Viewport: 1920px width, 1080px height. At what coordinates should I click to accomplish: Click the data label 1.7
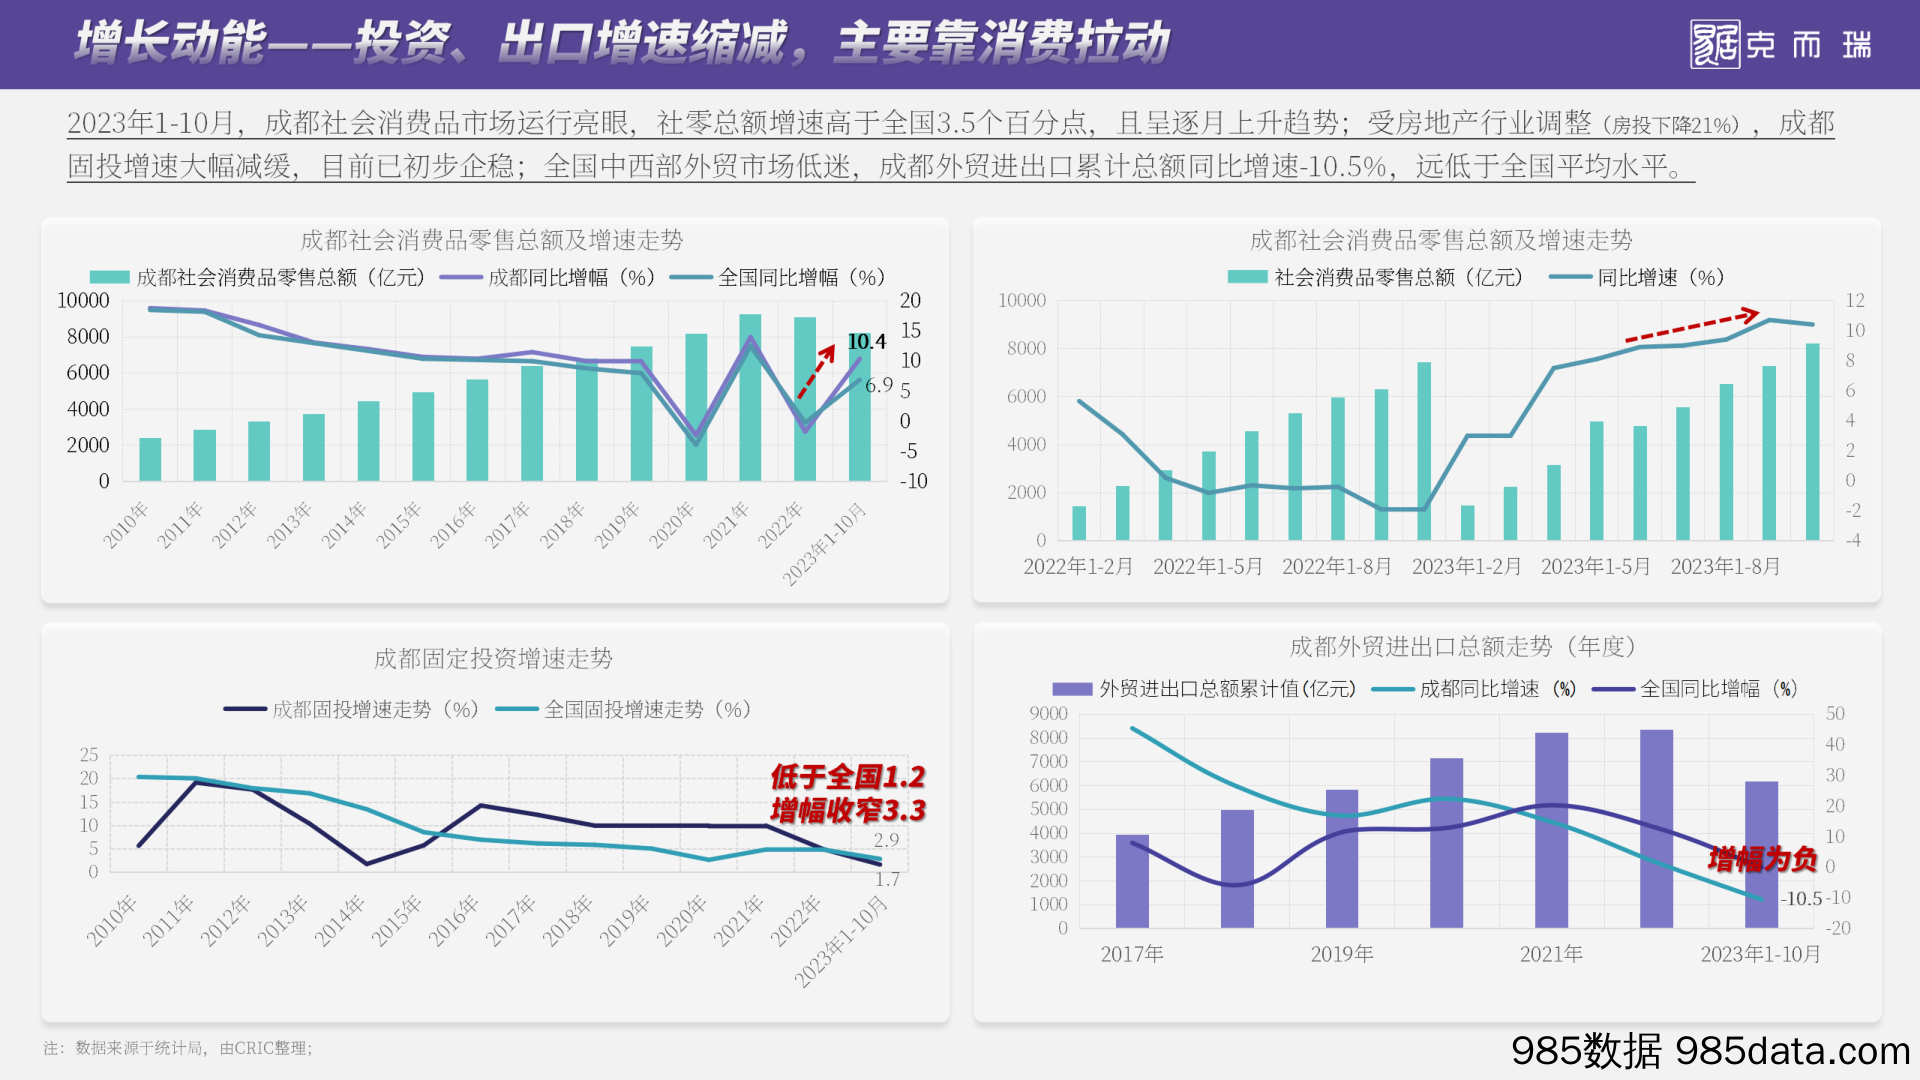click(x=887, y=879)
